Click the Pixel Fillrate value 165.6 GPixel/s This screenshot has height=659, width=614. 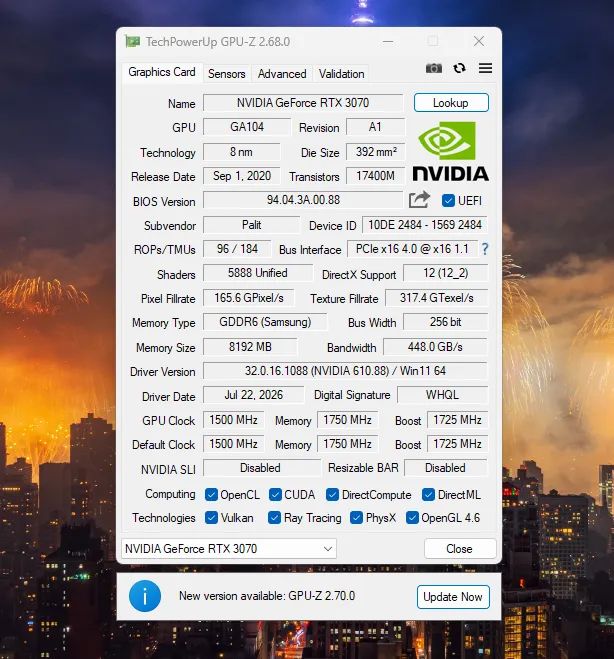pos(249,298)
